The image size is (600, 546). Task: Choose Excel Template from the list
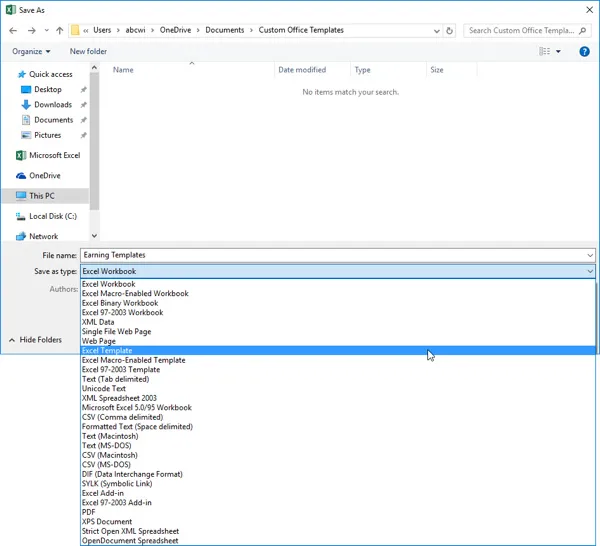pos(107,351)
